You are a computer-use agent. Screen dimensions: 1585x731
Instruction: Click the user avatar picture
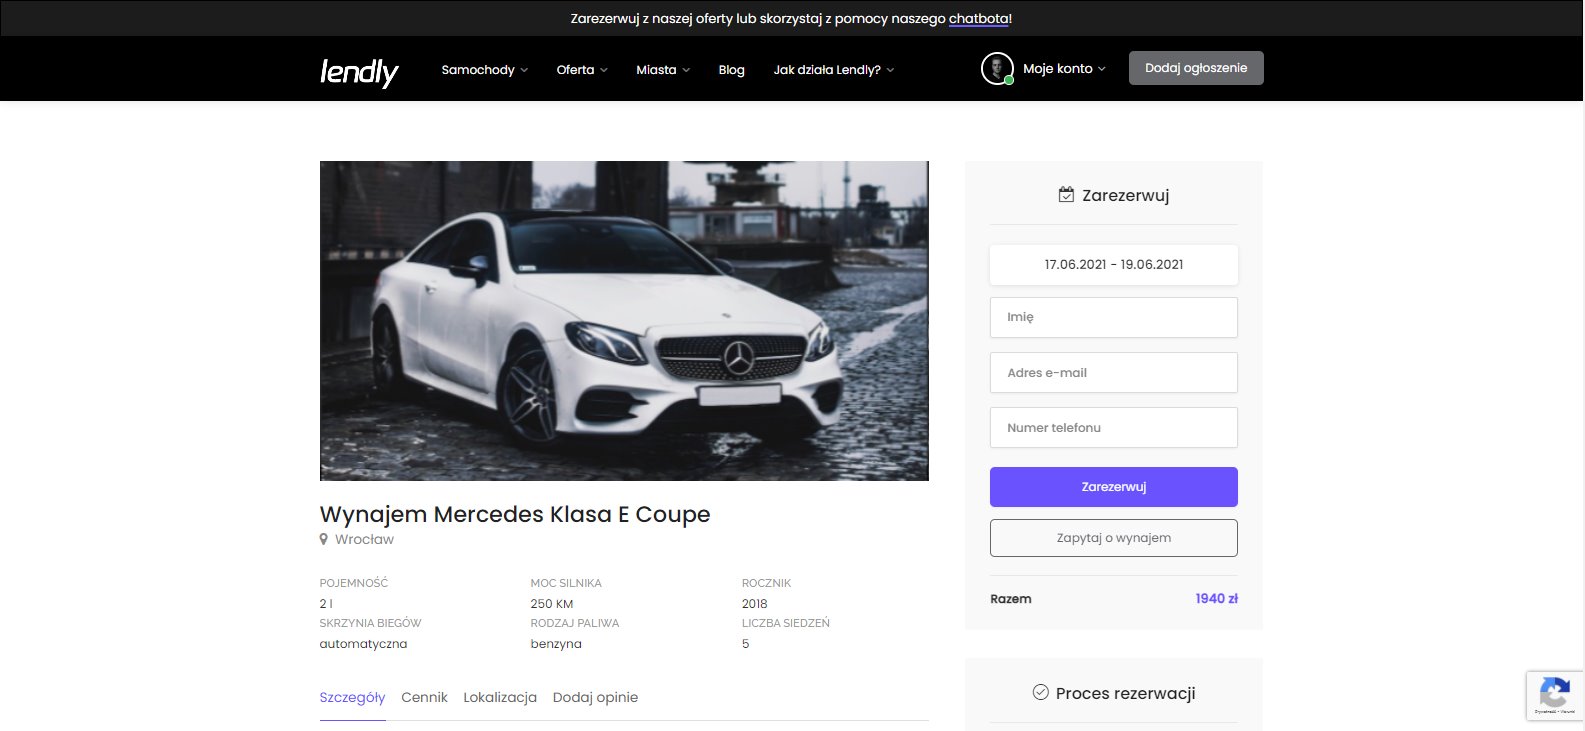click(x=997, y=68)
